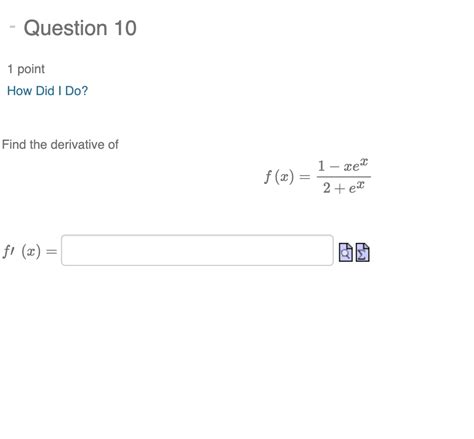Click the word derivative in the prompt
Viewport: 474px width, 439px height.
[77, 144]
